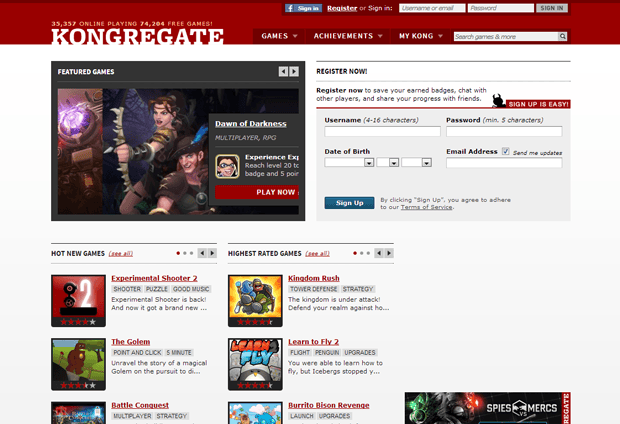This screenshot has height=424, width=620.
Task: Open The Golem game thumbnail
Action: (x=78, y=364)
